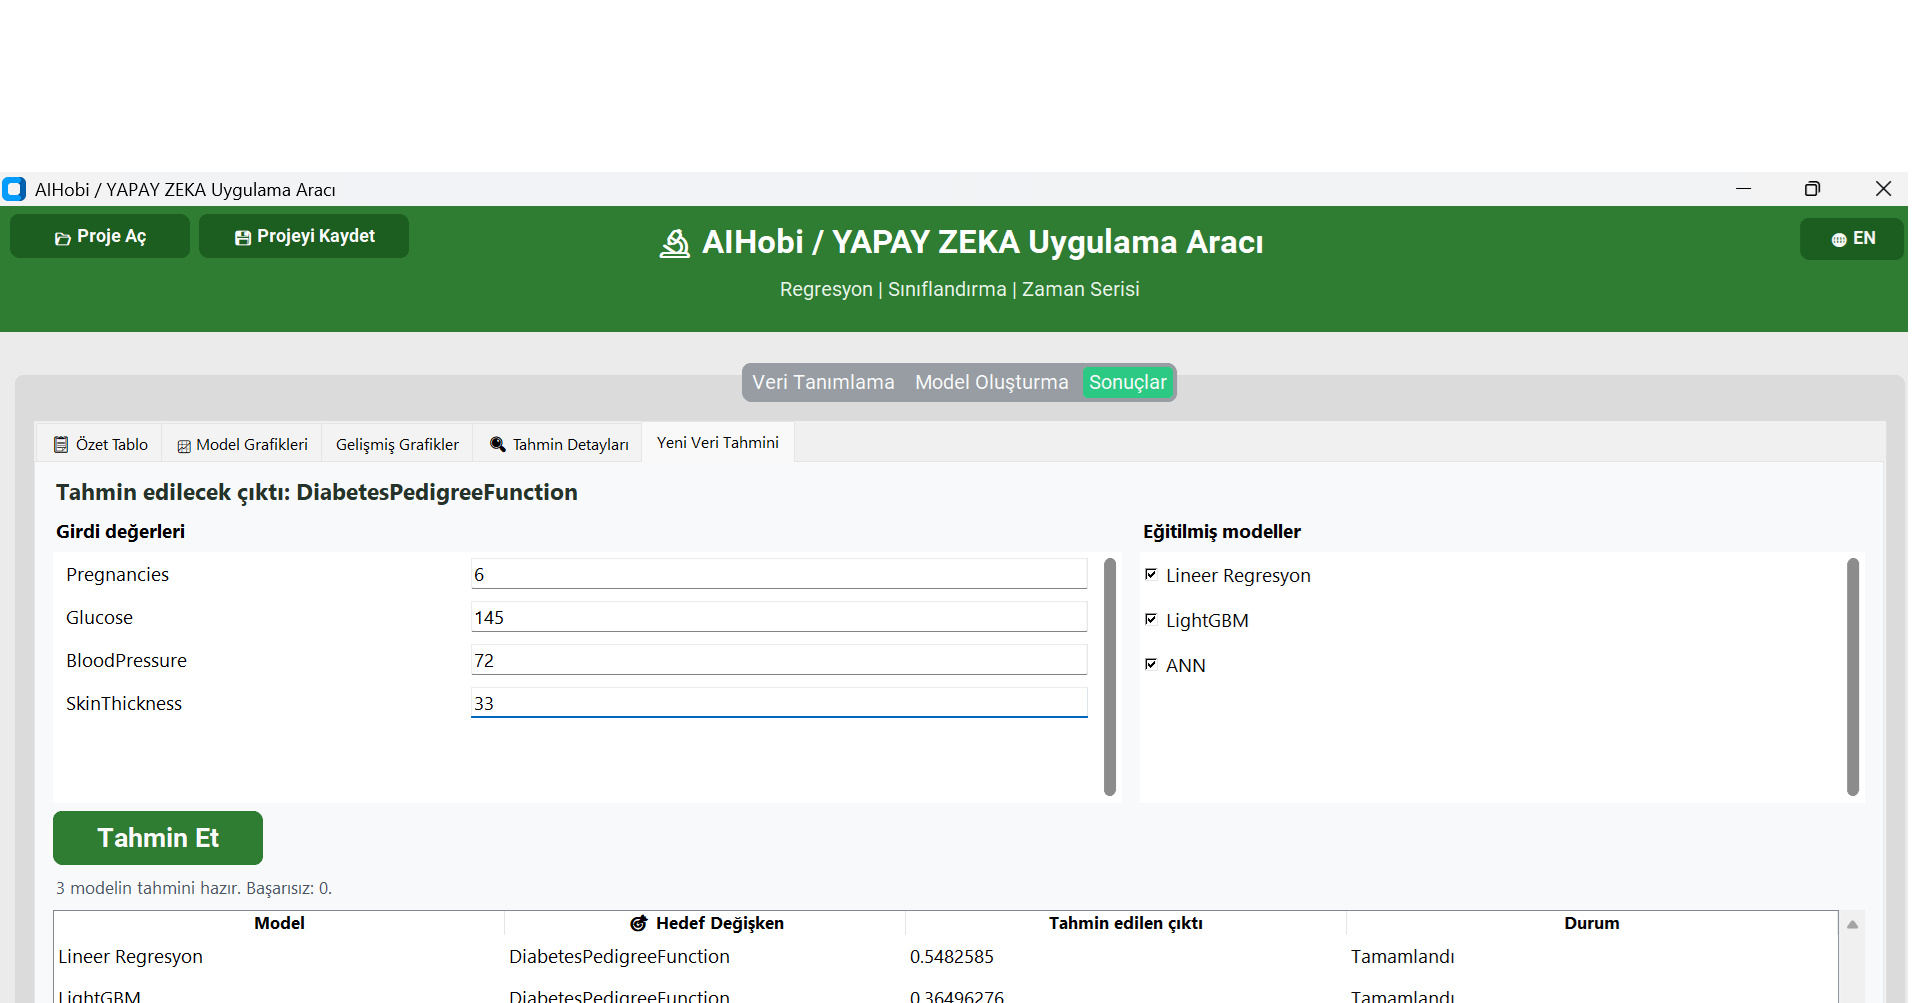1917x1003 pixels.
Task: Click the Tahmin Et button
Action: (158, 838)
